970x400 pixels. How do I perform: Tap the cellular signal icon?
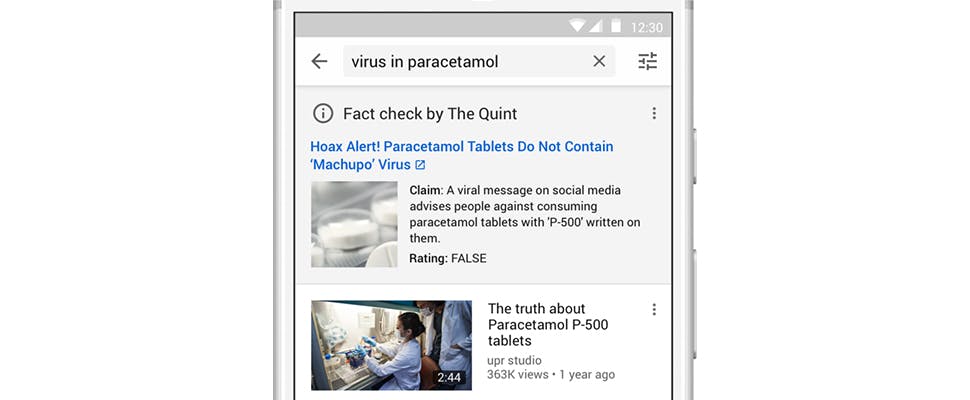click(x=595, y=26)
